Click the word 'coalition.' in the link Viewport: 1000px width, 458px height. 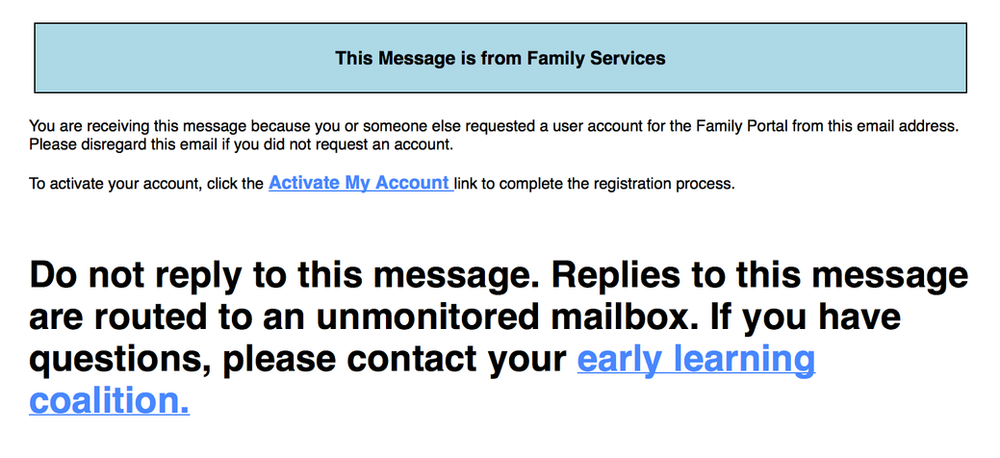coord(109,401)
